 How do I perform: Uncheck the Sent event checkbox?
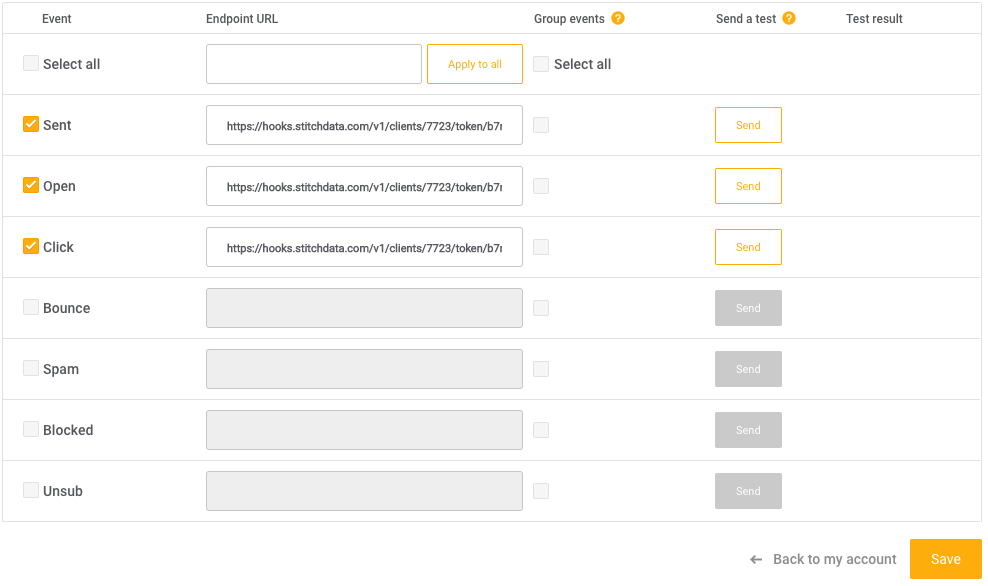pyautogui.click(x=30, y=124)
